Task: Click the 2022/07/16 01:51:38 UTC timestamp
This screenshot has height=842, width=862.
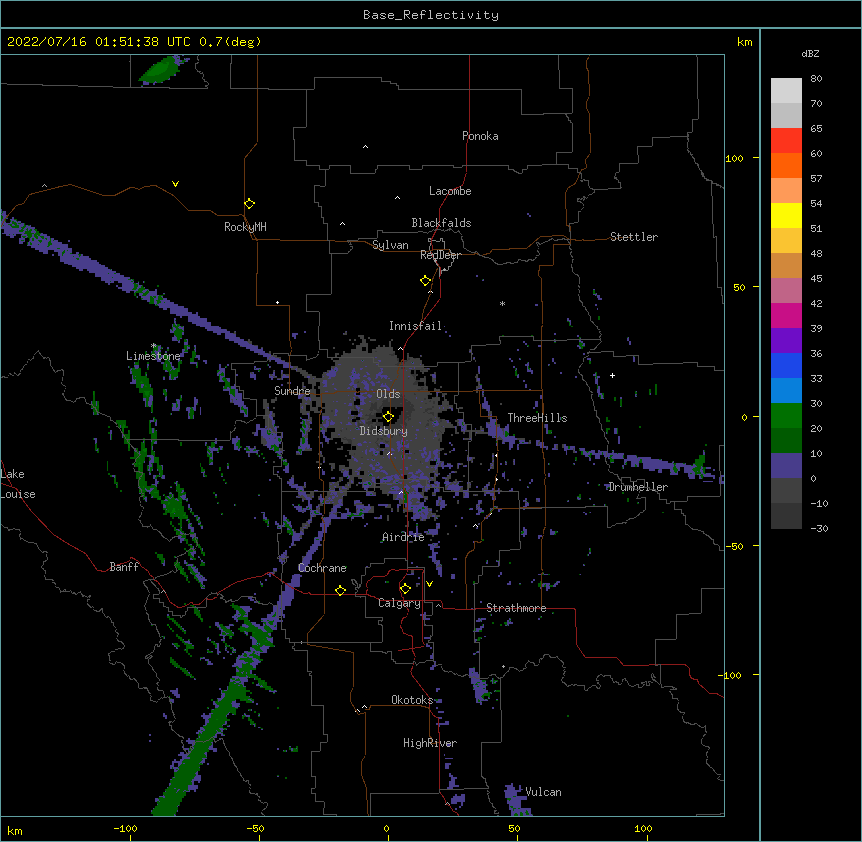Action: click(x=99, y=42)
